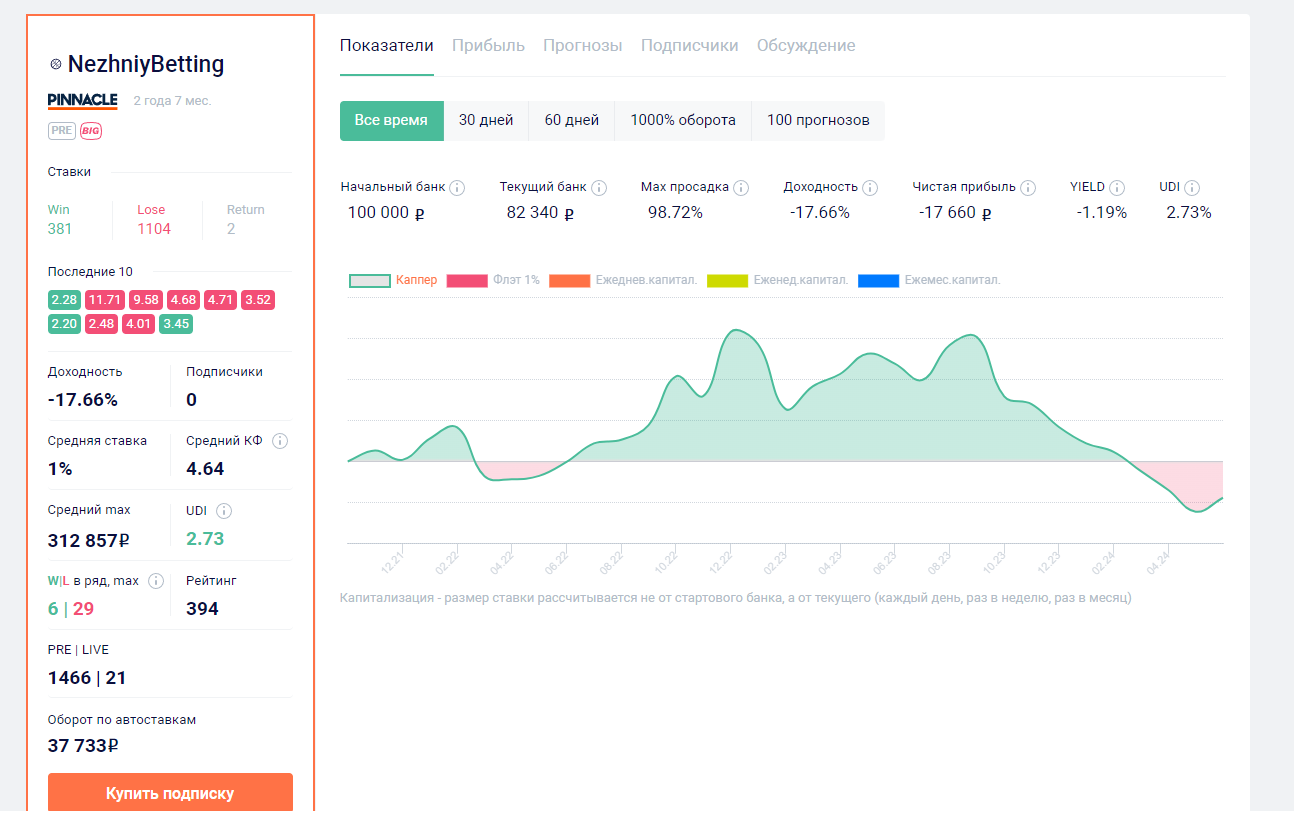The width and height of the screenshot is (1294, 813).
Task: Click info icon next to Текущий банк
Action: (x=599, y=188)
